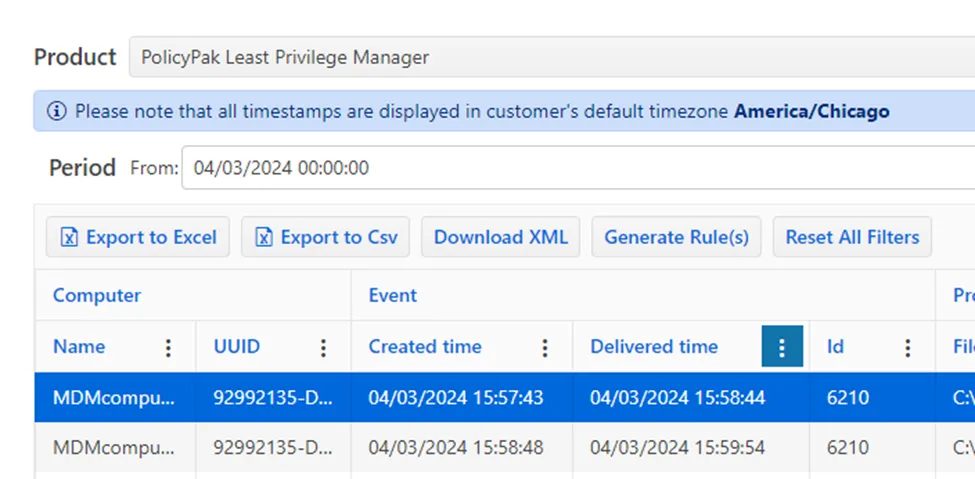Click the Event group header

[x=393, y=295]
